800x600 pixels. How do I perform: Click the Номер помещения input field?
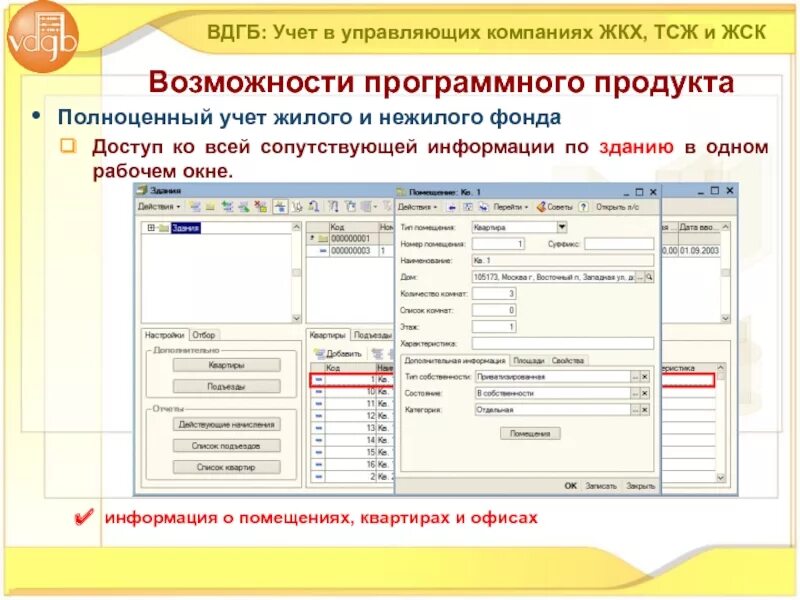498,244
